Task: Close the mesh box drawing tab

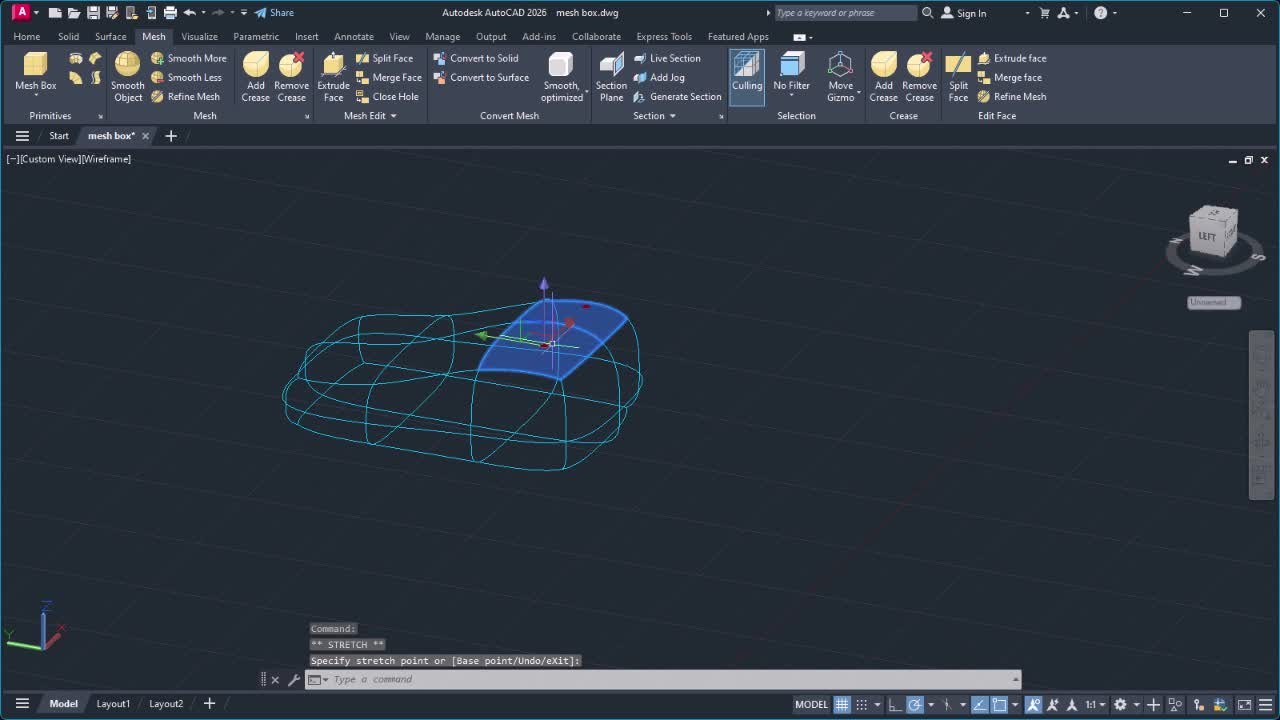Action: coord(145,136)
